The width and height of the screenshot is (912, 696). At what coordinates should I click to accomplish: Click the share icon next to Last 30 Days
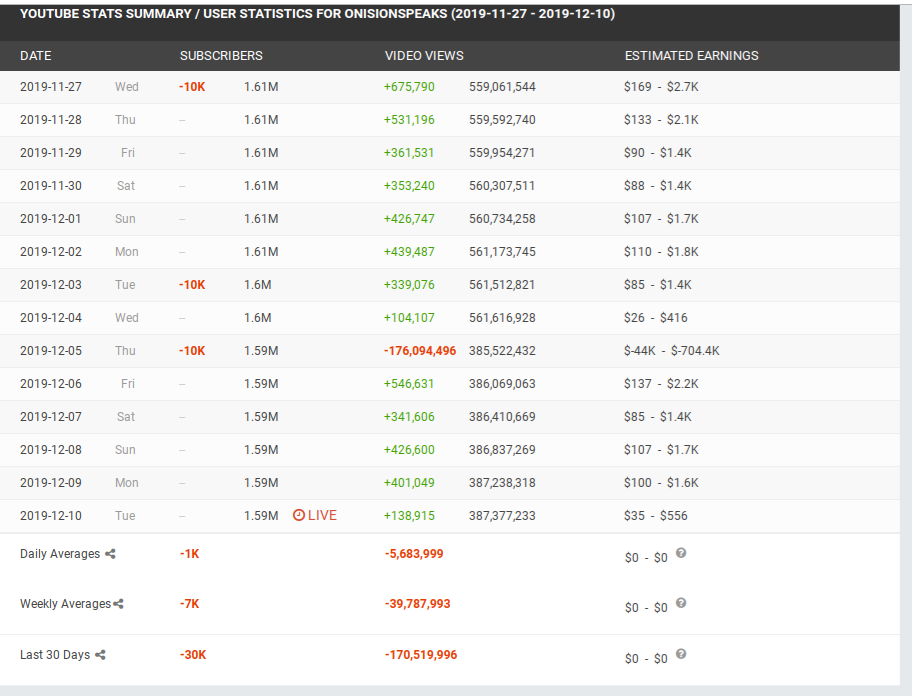100,655
